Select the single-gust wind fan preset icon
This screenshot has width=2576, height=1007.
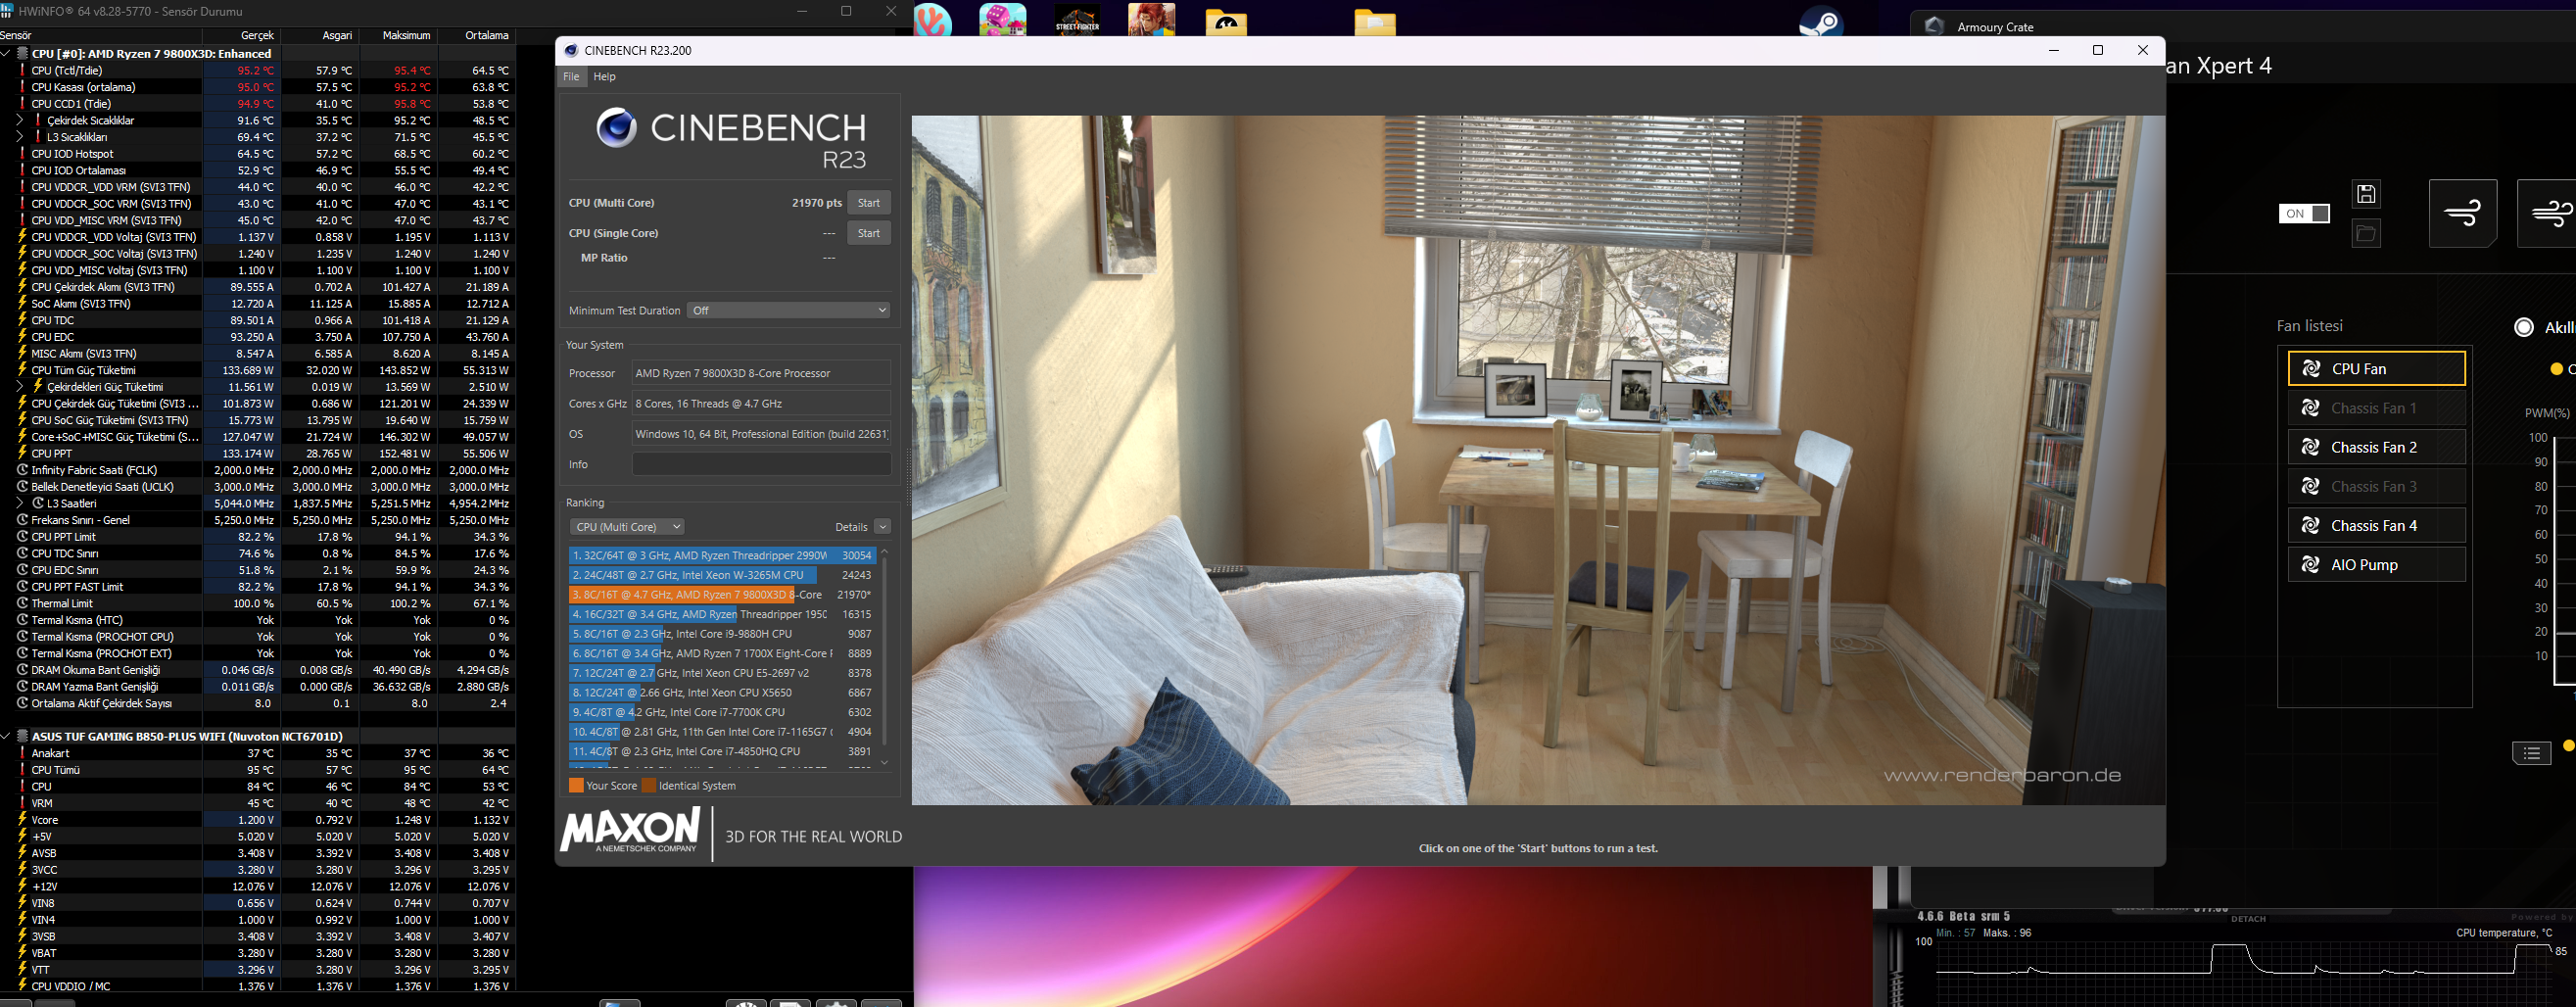pyautogui.click(x=2463, y=213)
